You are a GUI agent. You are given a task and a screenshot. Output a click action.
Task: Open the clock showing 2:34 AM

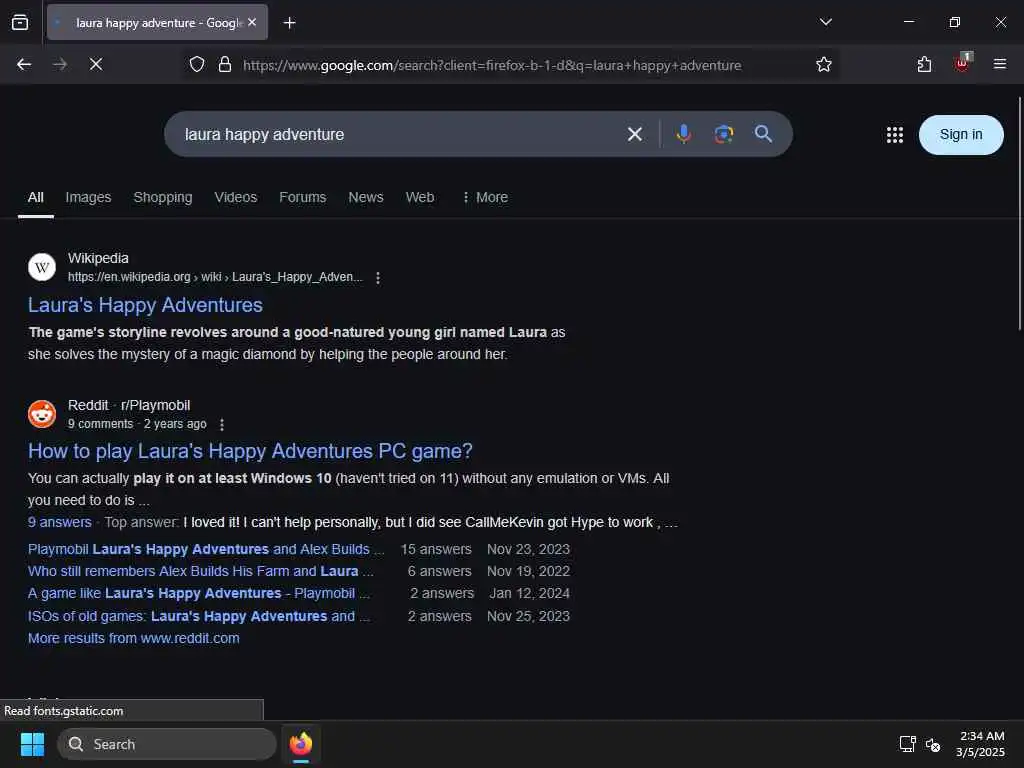pyautogui.click(x=980, y=744)
